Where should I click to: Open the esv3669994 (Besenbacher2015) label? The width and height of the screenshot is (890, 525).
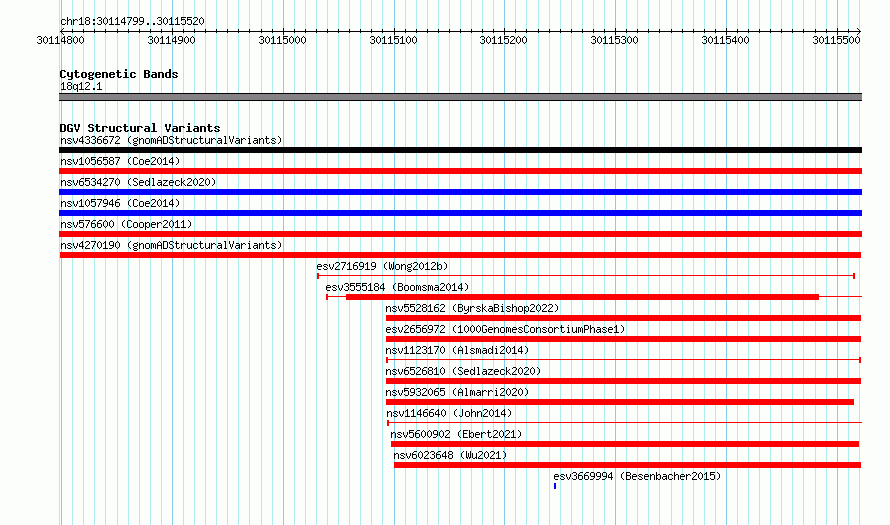[x=637, y=476]
